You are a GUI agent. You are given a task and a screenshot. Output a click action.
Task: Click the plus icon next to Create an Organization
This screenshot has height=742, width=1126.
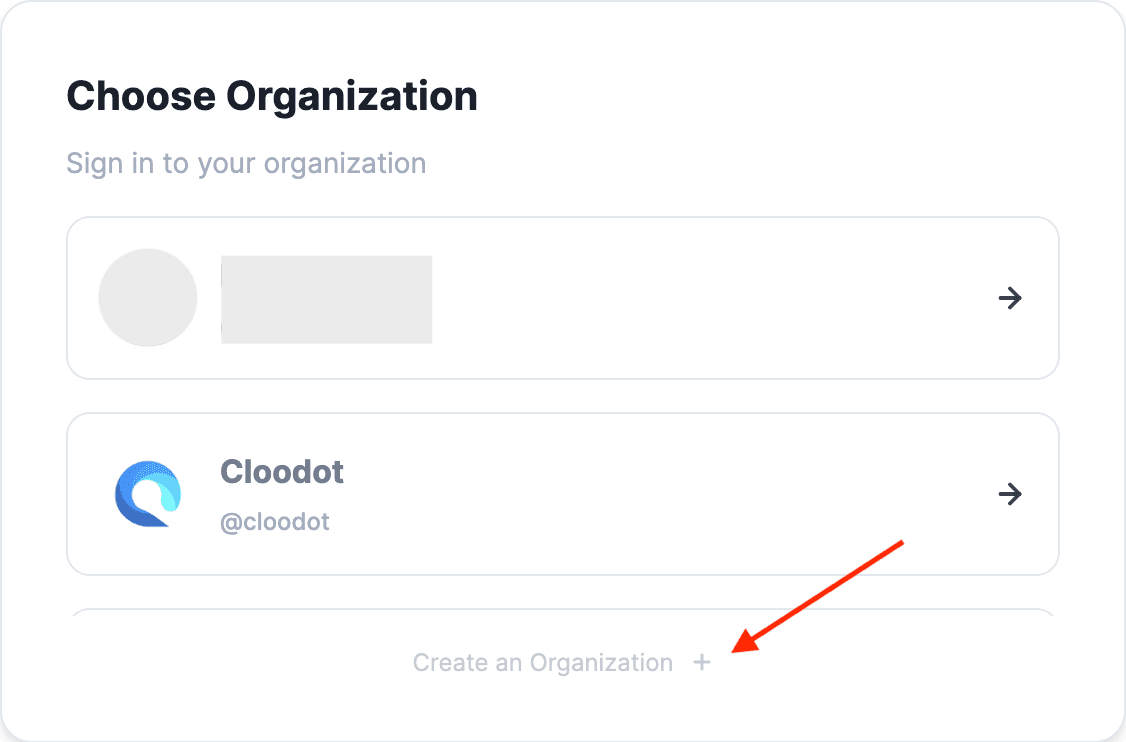[x=703, y=662]
